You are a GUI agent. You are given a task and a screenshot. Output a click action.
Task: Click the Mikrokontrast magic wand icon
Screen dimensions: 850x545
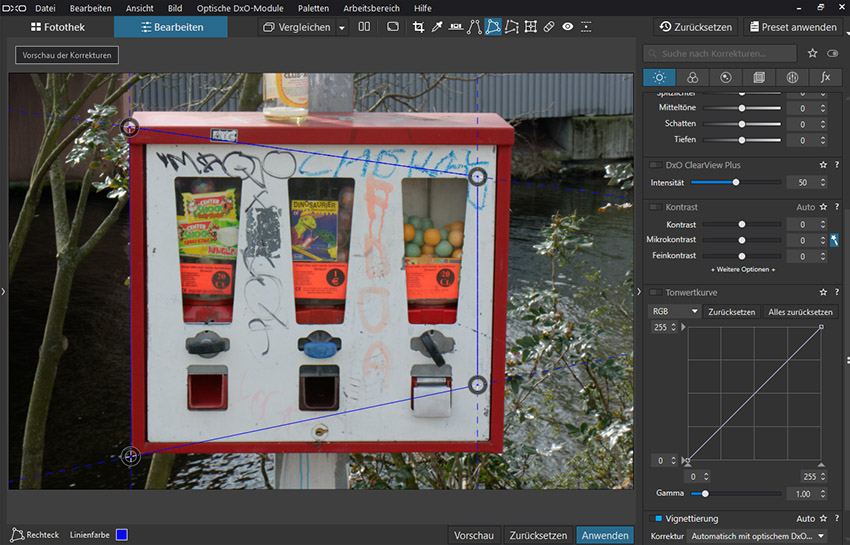pyautogui.click(x=834, y=240)
